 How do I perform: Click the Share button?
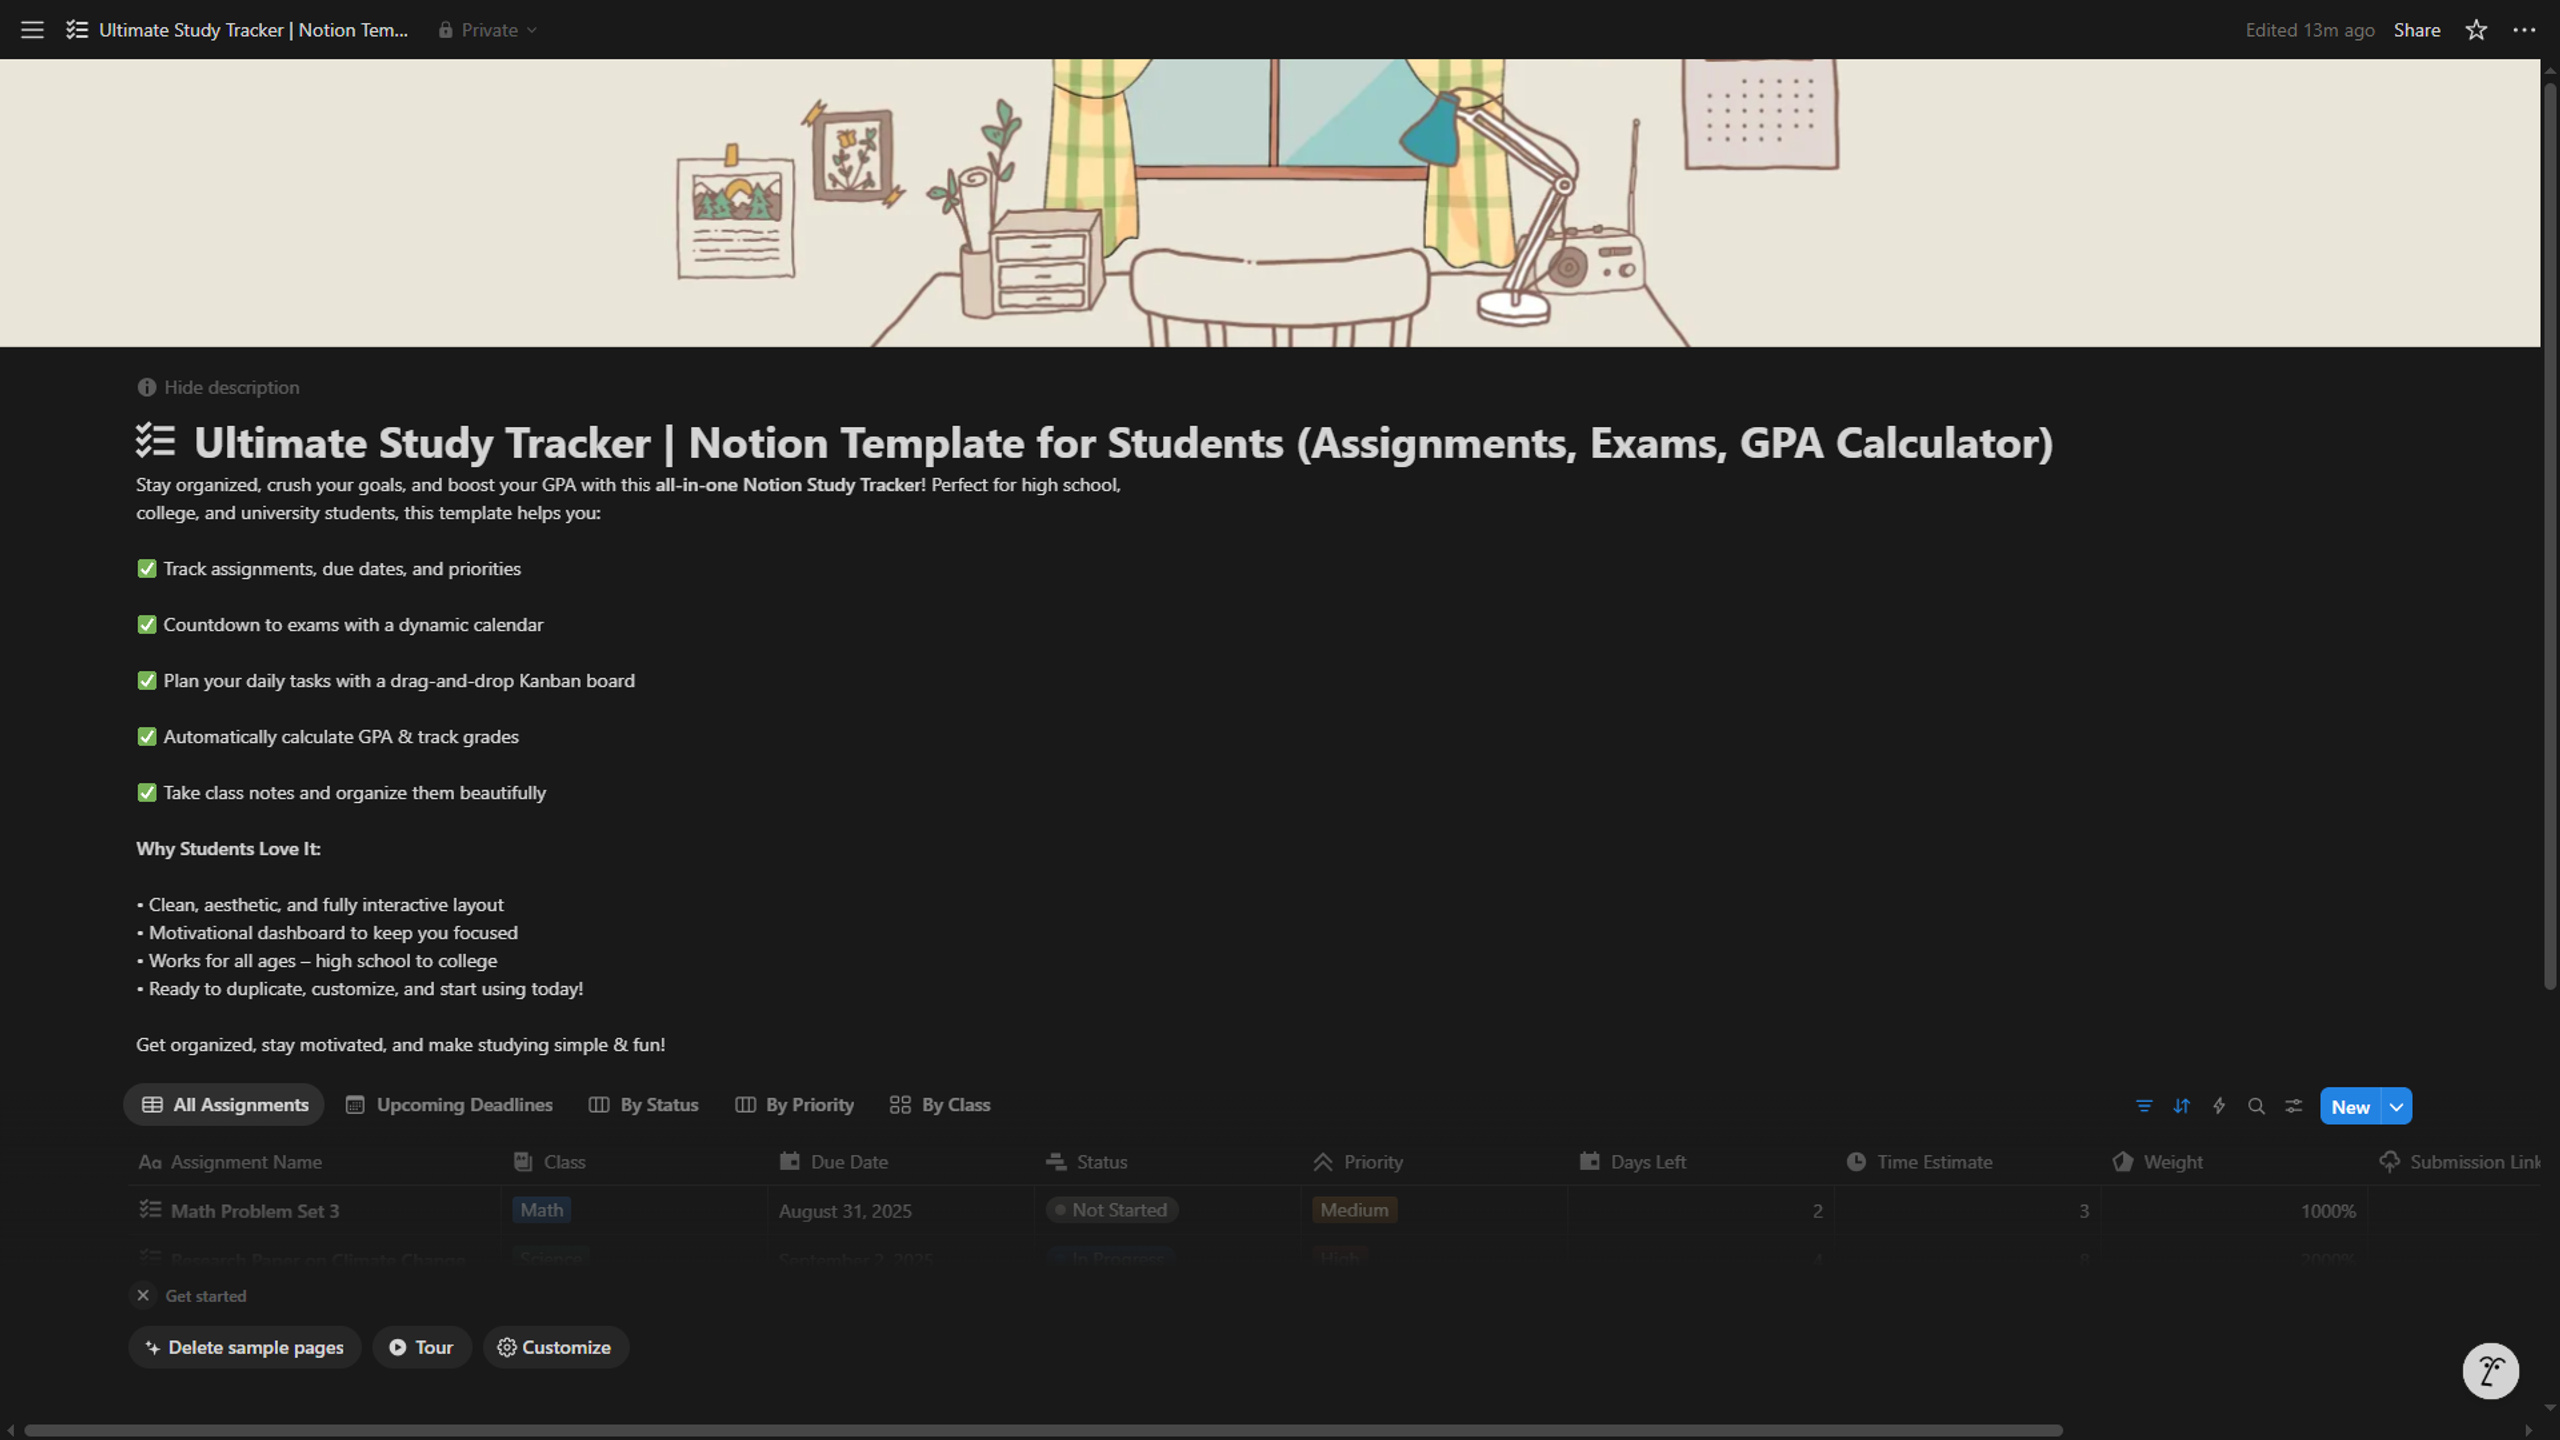coord(2417,30)
